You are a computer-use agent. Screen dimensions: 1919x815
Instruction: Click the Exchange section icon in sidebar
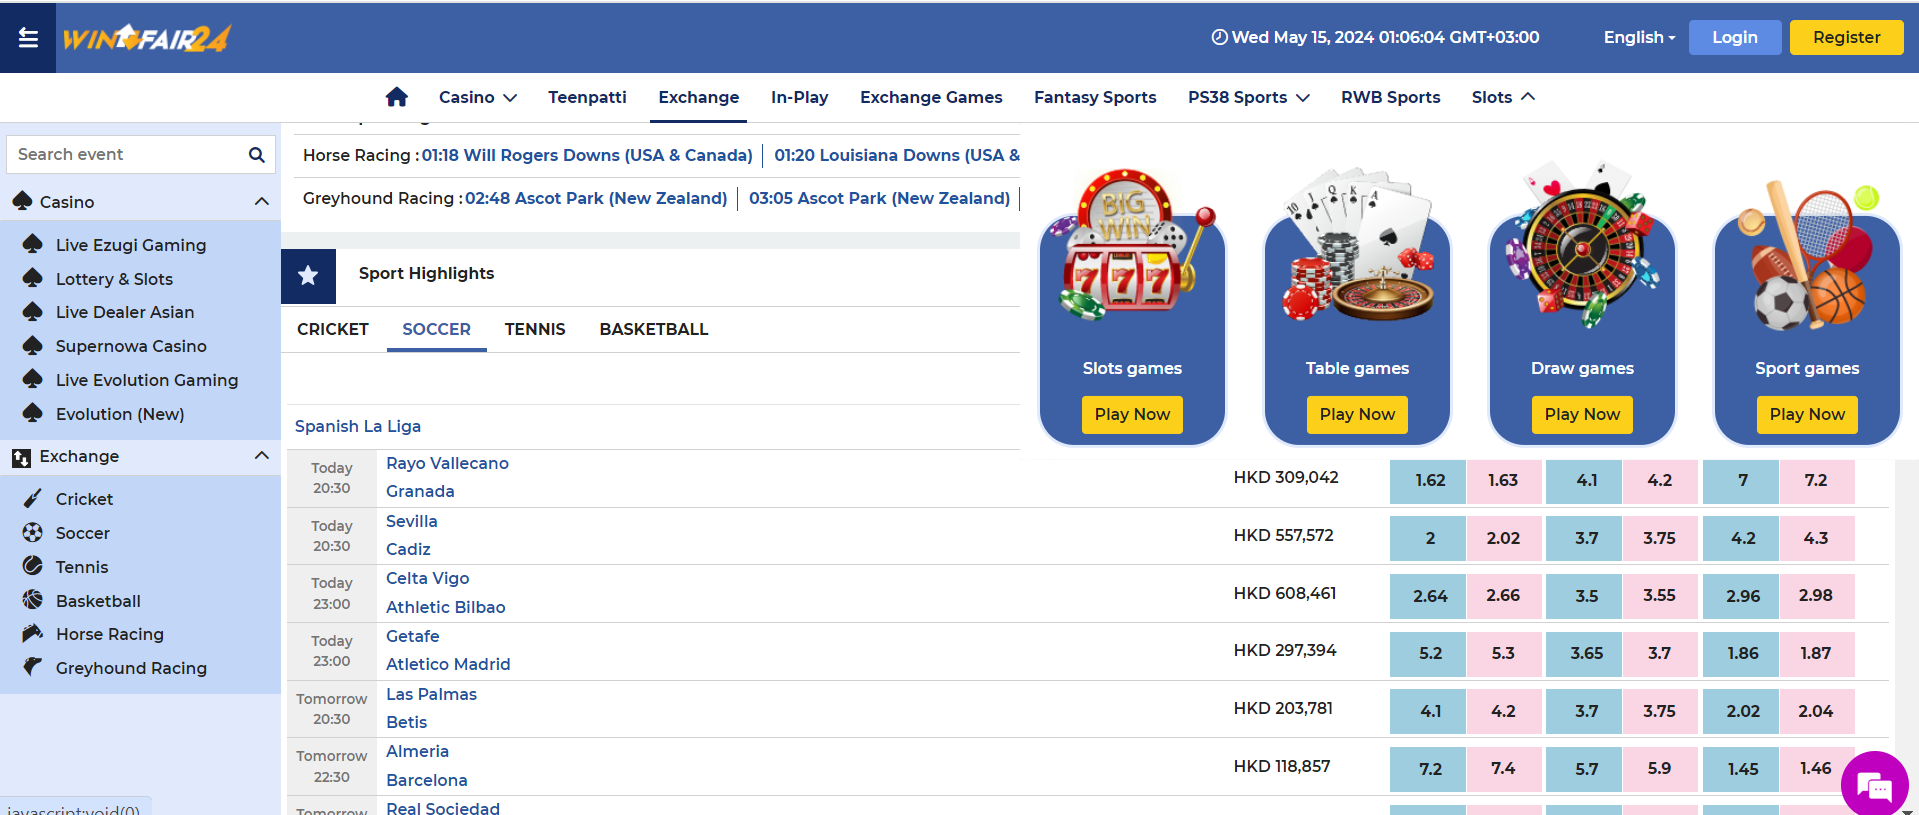tap(21, 457)
